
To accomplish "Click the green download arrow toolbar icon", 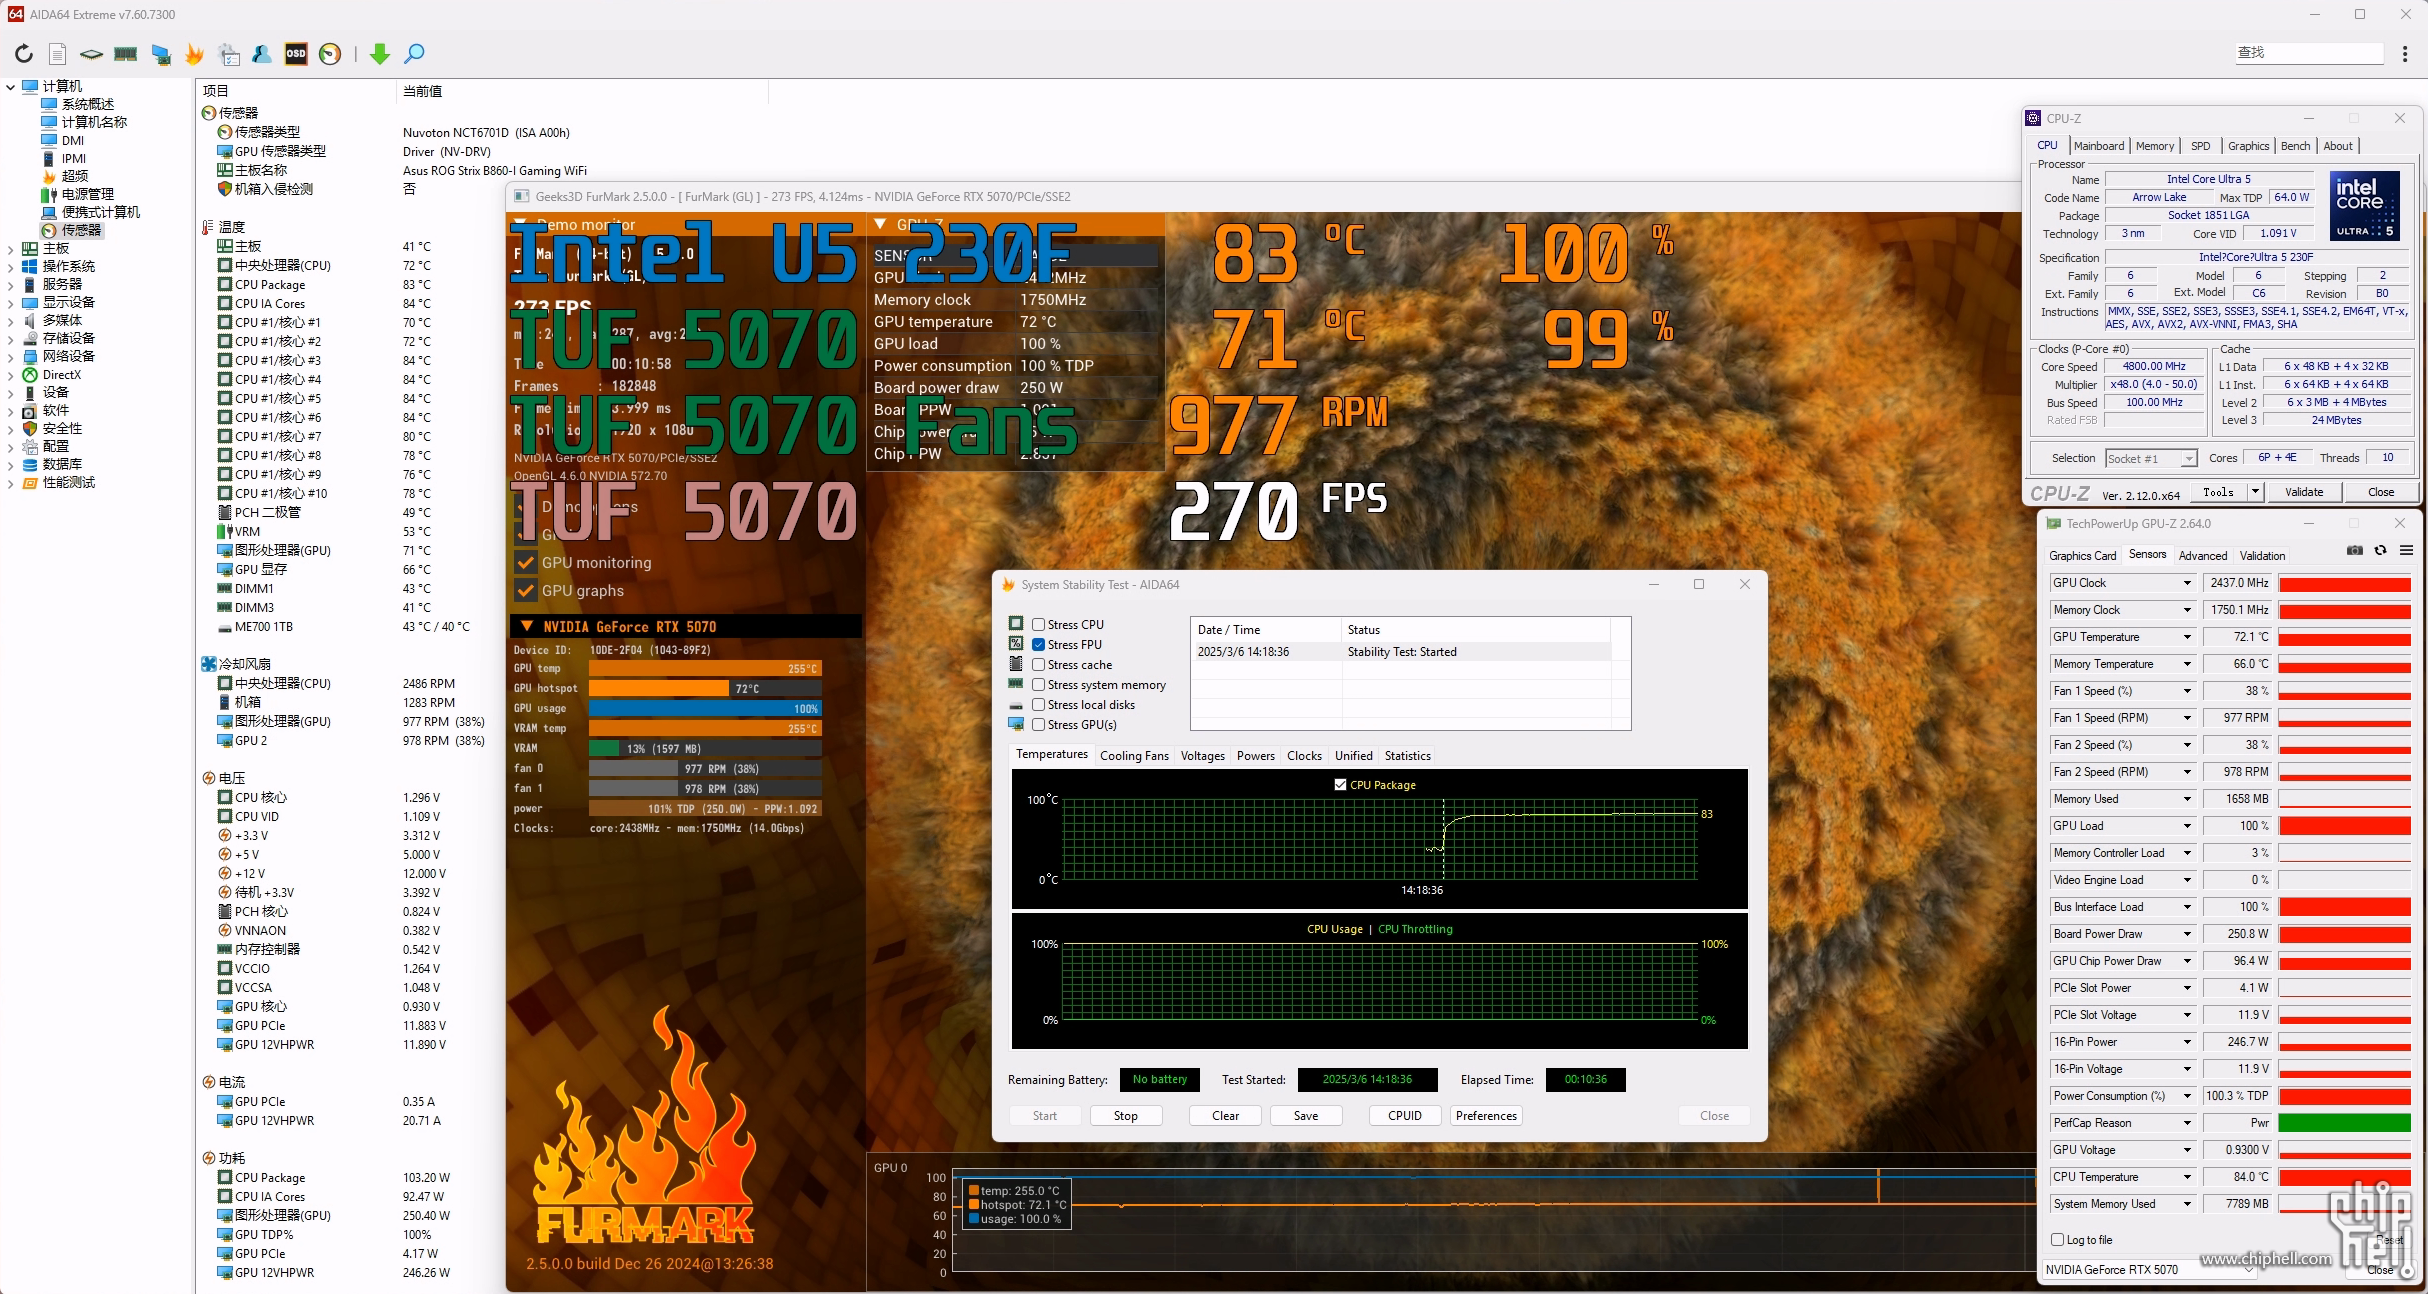I will pyautogui.click(x=380, y=54).
